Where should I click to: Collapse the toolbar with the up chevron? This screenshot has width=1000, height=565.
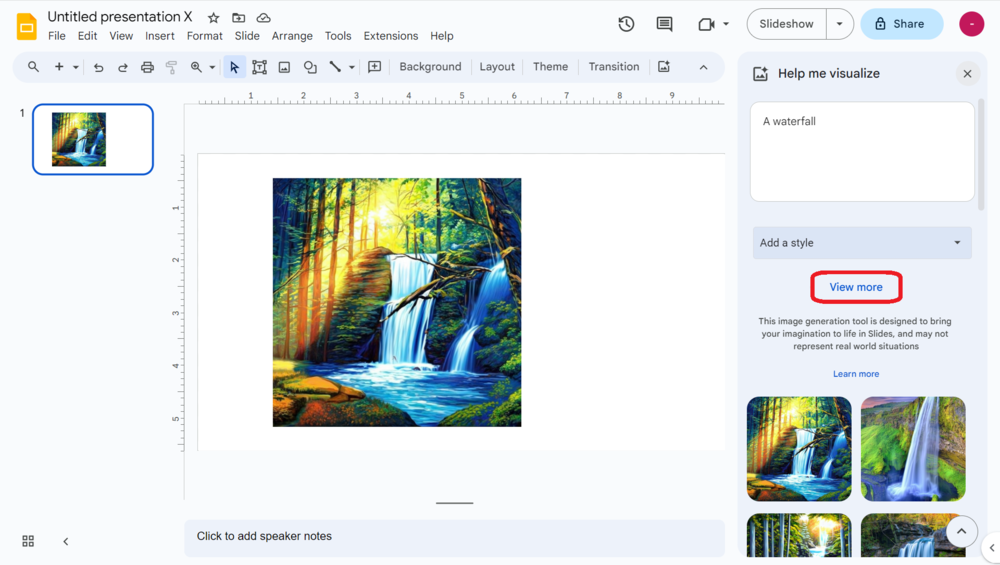pyautogui.click(x=703, y=67)
